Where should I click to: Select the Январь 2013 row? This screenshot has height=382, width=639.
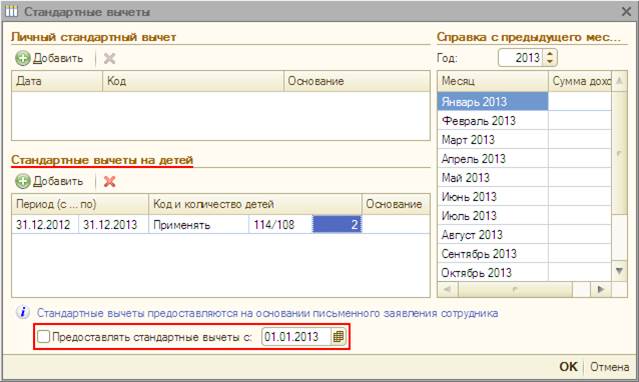point(524,102)
